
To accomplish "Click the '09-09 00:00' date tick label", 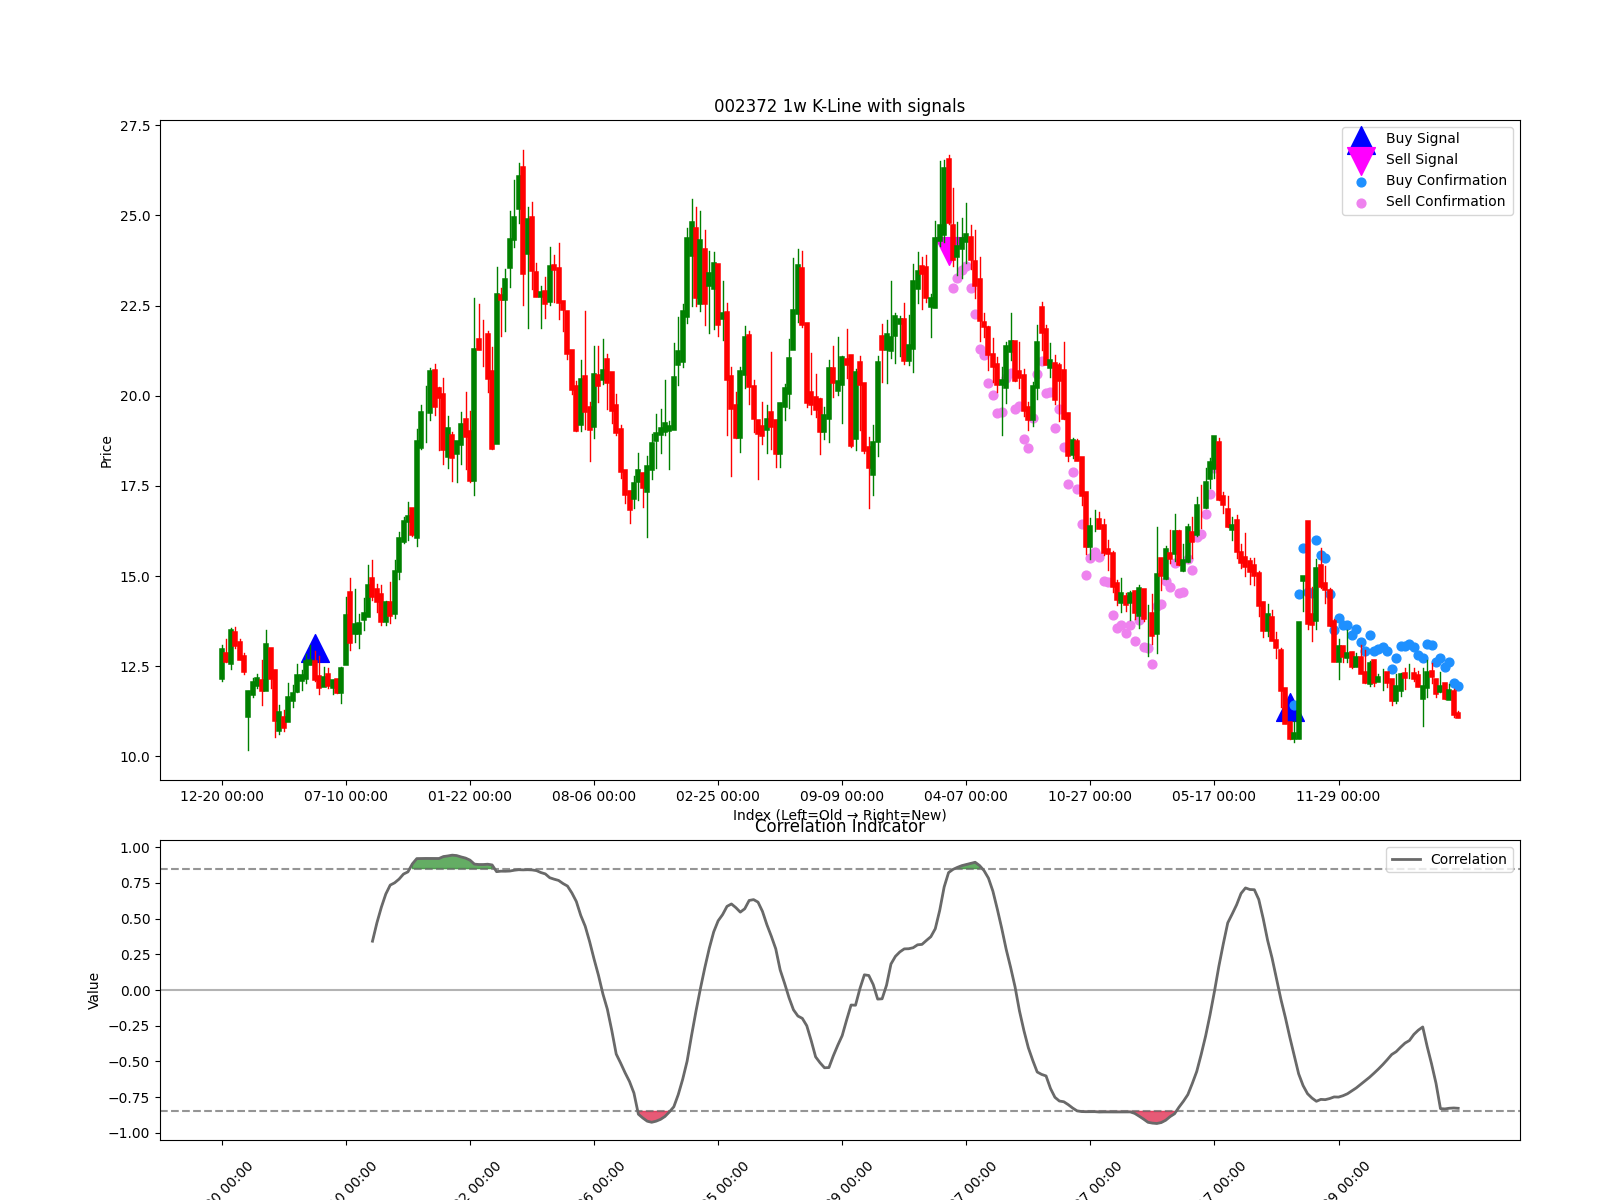I will pos(842,796).
